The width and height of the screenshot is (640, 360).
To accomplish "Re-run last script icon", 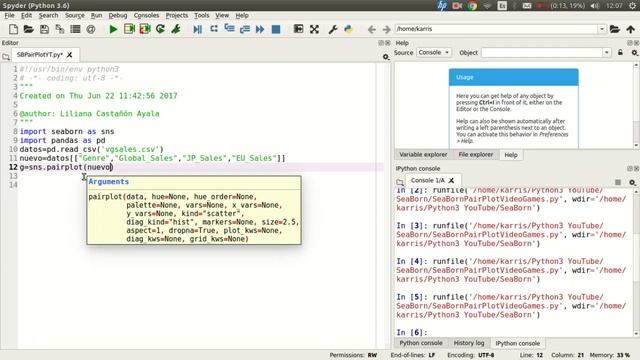I will click(160, 29).
